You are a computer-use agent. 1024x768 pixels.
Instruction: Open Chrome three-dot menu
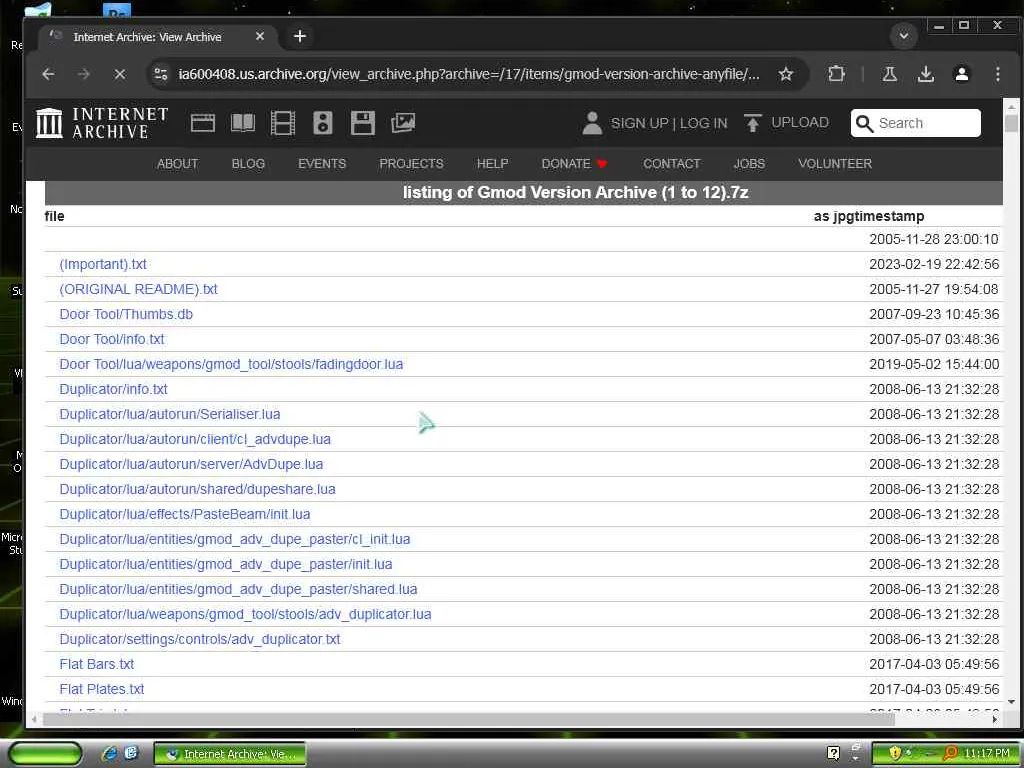(x=997, y=74)
